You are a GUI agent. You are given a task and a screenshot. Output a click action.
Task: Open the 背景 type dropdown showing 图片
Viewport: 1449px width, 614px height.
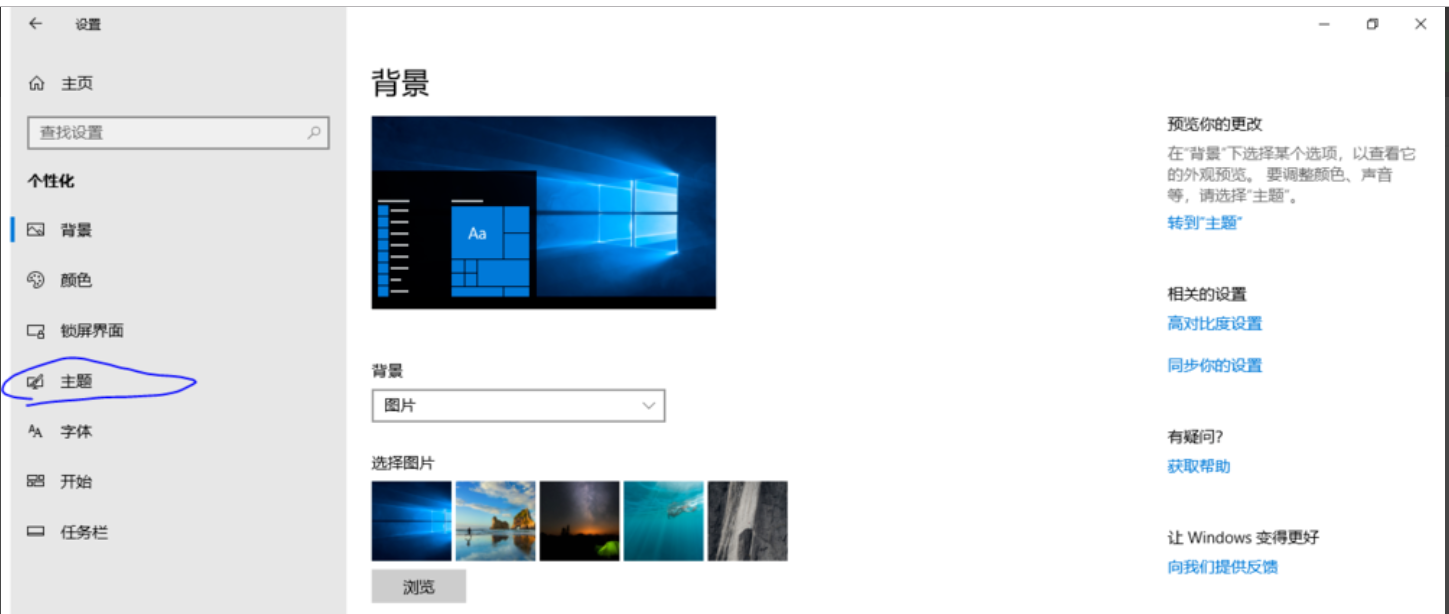518,405
